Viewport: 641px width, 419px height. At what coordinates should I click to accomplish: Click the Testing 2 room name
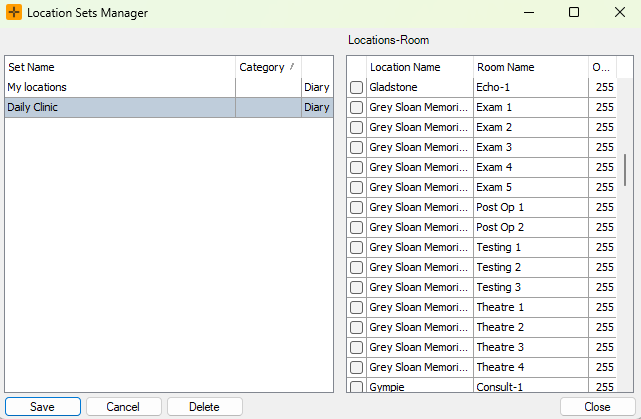(x=531, y=267)
